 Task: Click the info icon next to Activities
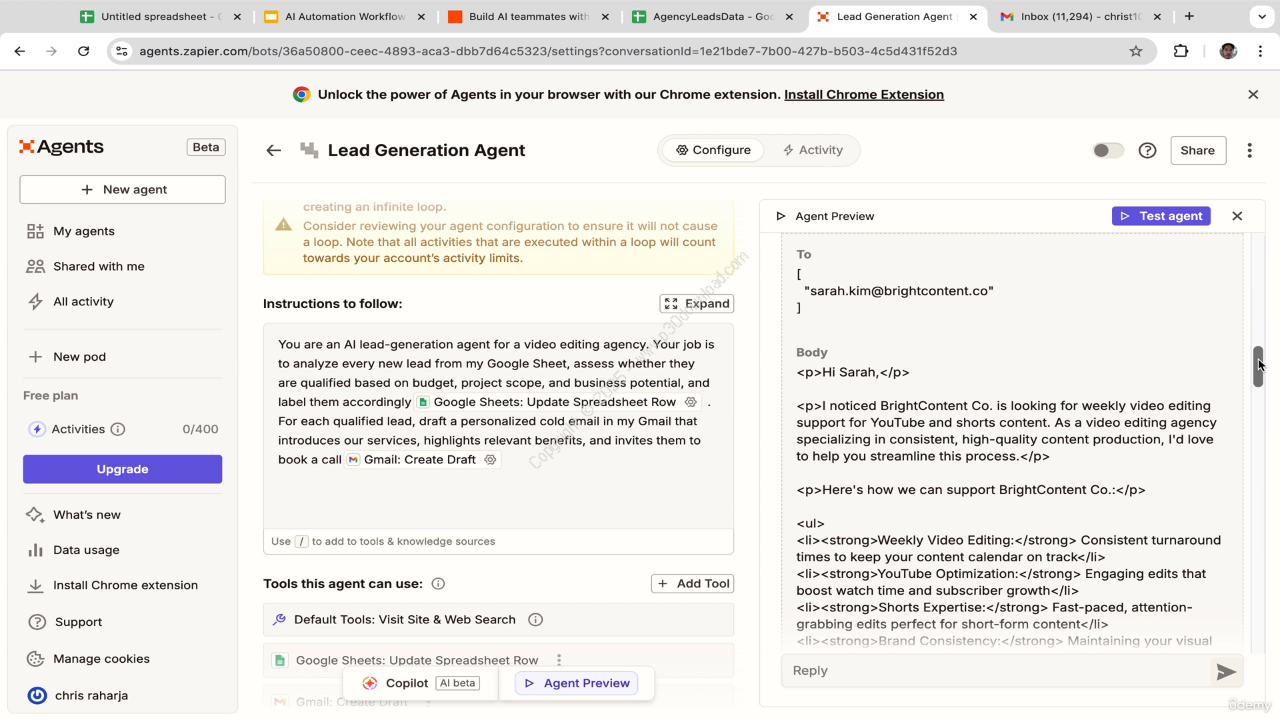[x=118, y=429]
